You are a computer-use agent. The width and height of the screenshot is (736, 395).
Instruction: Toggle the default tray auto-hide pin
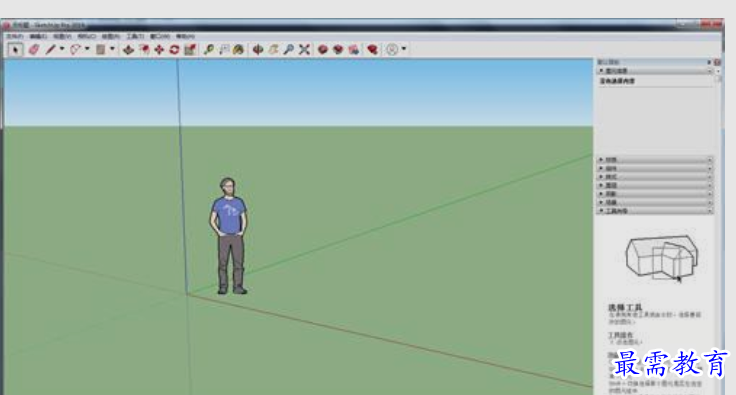[x=709, y=62]
